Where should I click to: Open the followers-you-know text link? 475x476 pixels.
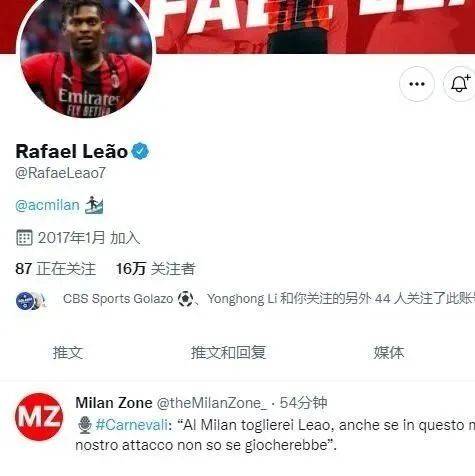pyautogui.click(x=268, y=299)
